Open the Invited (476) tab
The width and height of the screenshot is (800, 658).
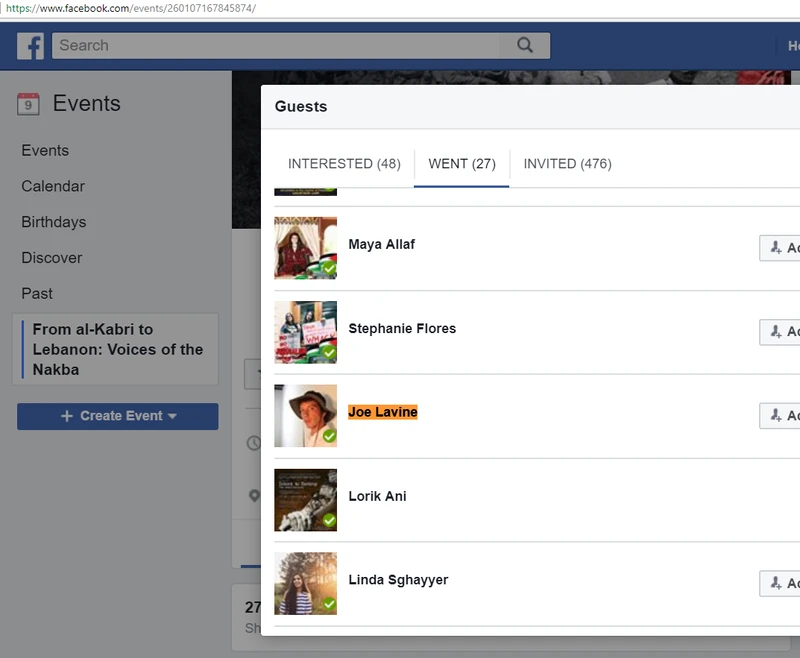click(567, 163)
